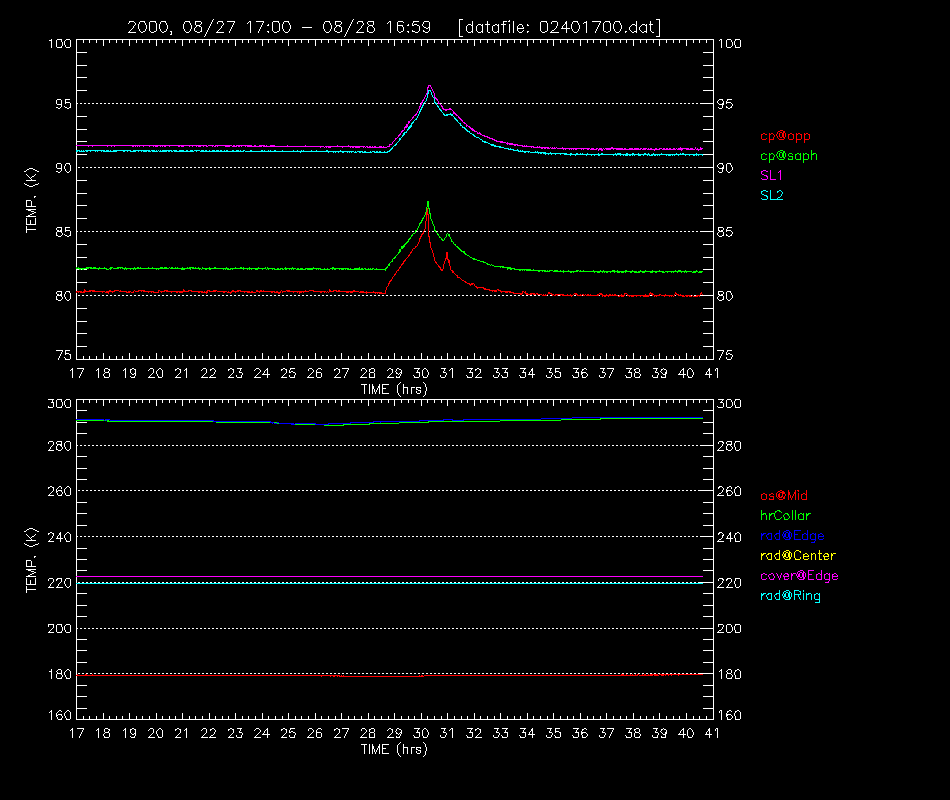This screenshot has height=800, width=950.
Task: Click the green cp@saph curve peak
Action: pyautogui.click(x=428, y=202)
